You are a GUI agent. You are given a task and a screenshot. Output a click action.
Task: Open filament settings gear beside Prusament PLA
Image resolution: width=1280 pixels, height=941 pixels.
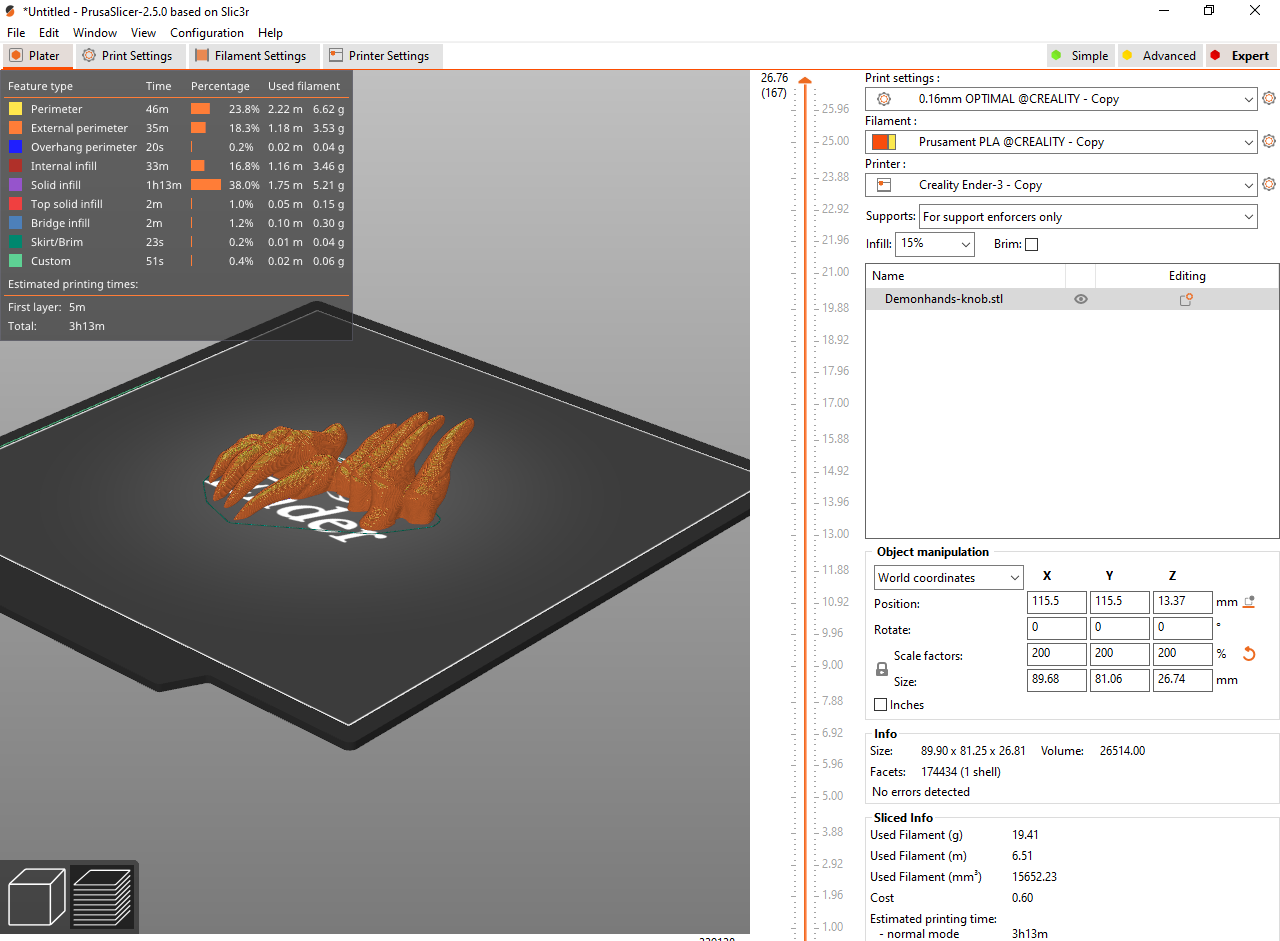click(x=1269, y=141)
